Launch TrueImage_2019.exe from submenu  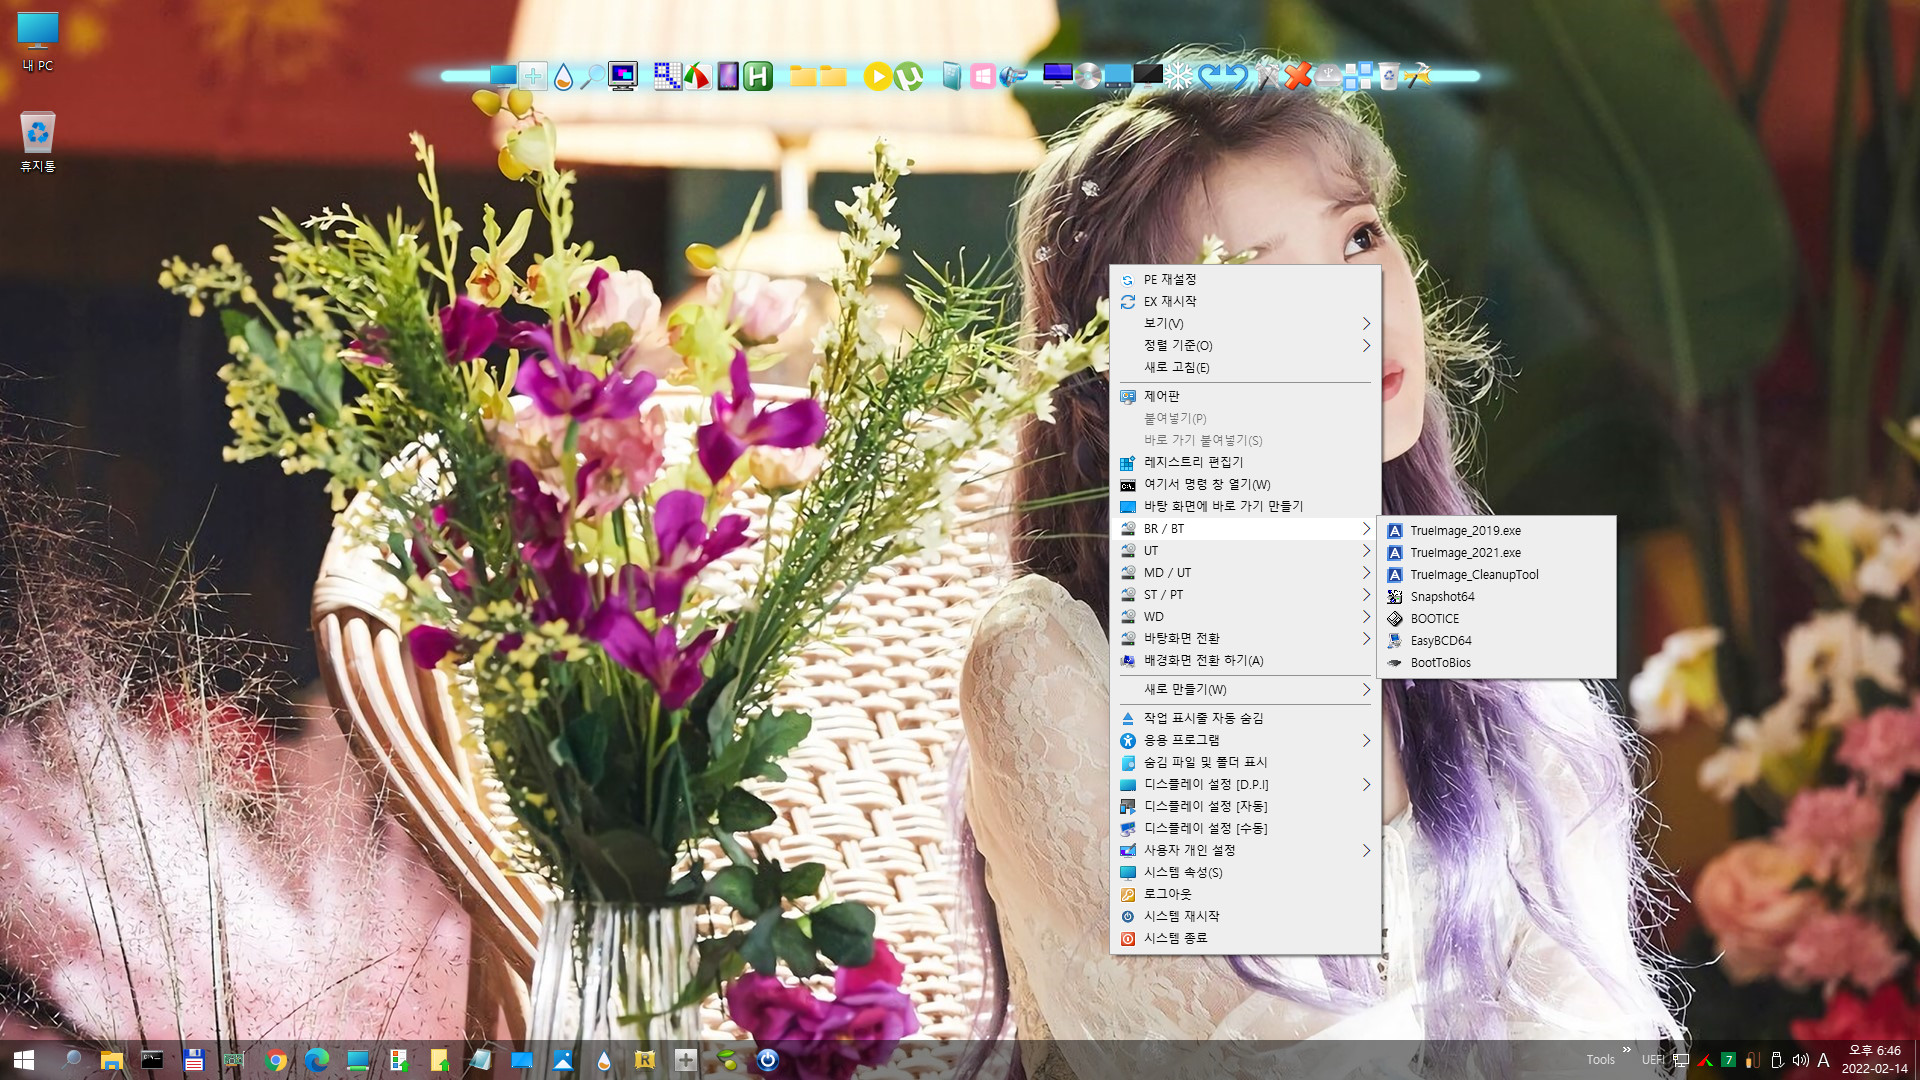(x=1496, y=531)
